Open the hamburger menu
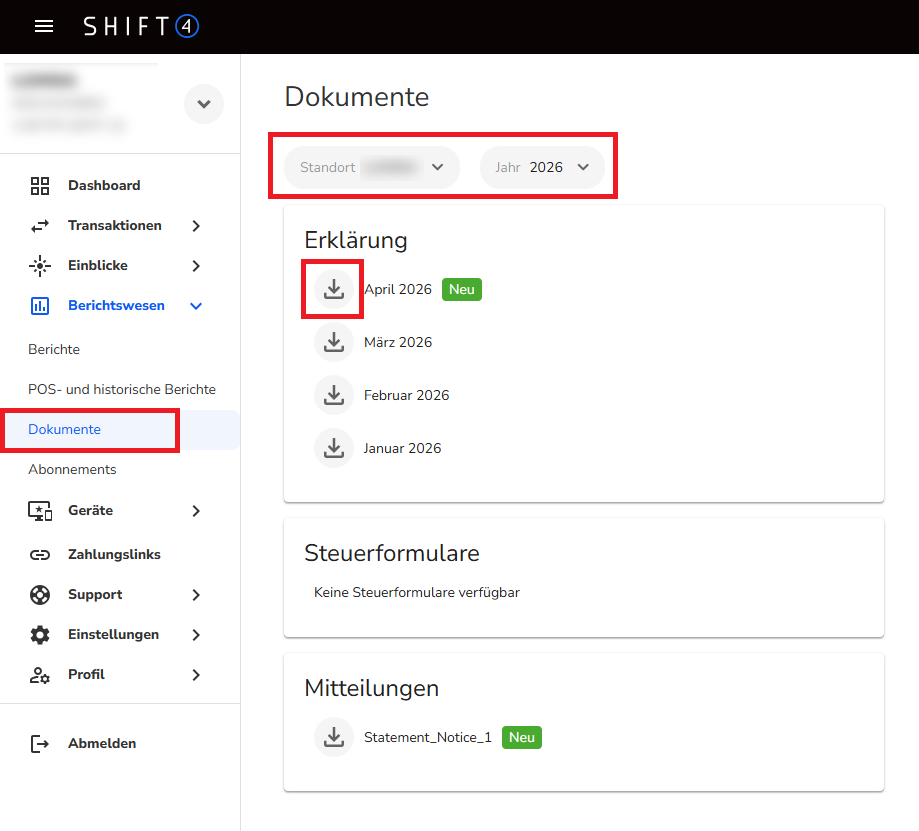 pos(44,26)
